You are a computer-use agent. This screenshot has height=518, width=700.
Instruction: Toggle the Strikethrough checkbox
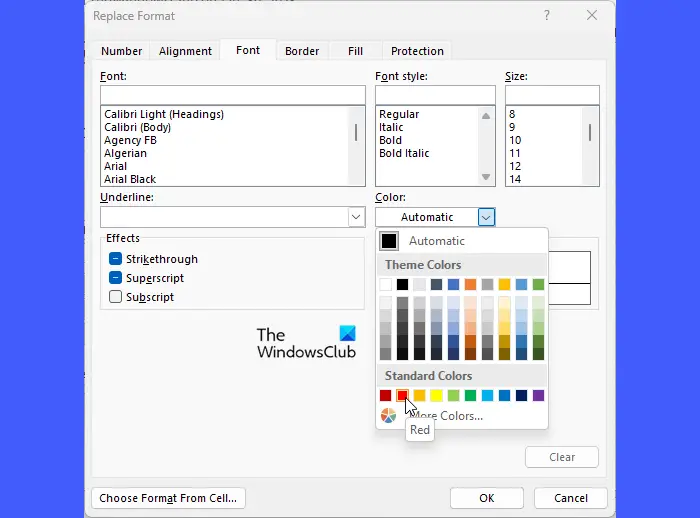tap(116, 259)
